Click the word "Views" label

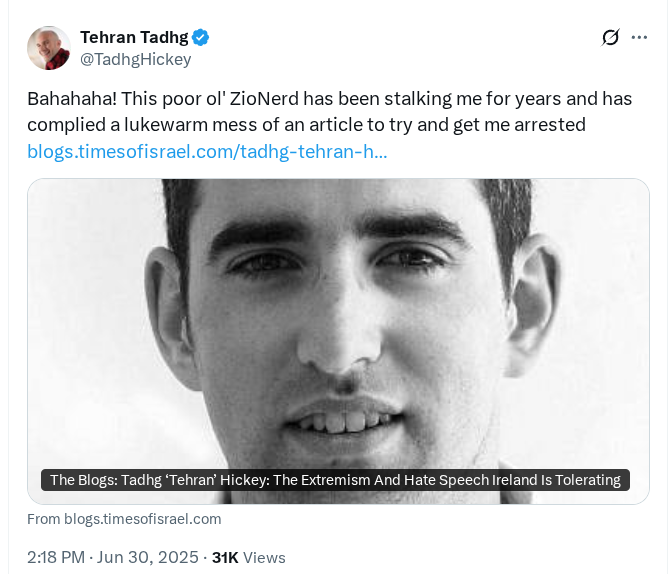pyautogui.click(x=264, y=558)
